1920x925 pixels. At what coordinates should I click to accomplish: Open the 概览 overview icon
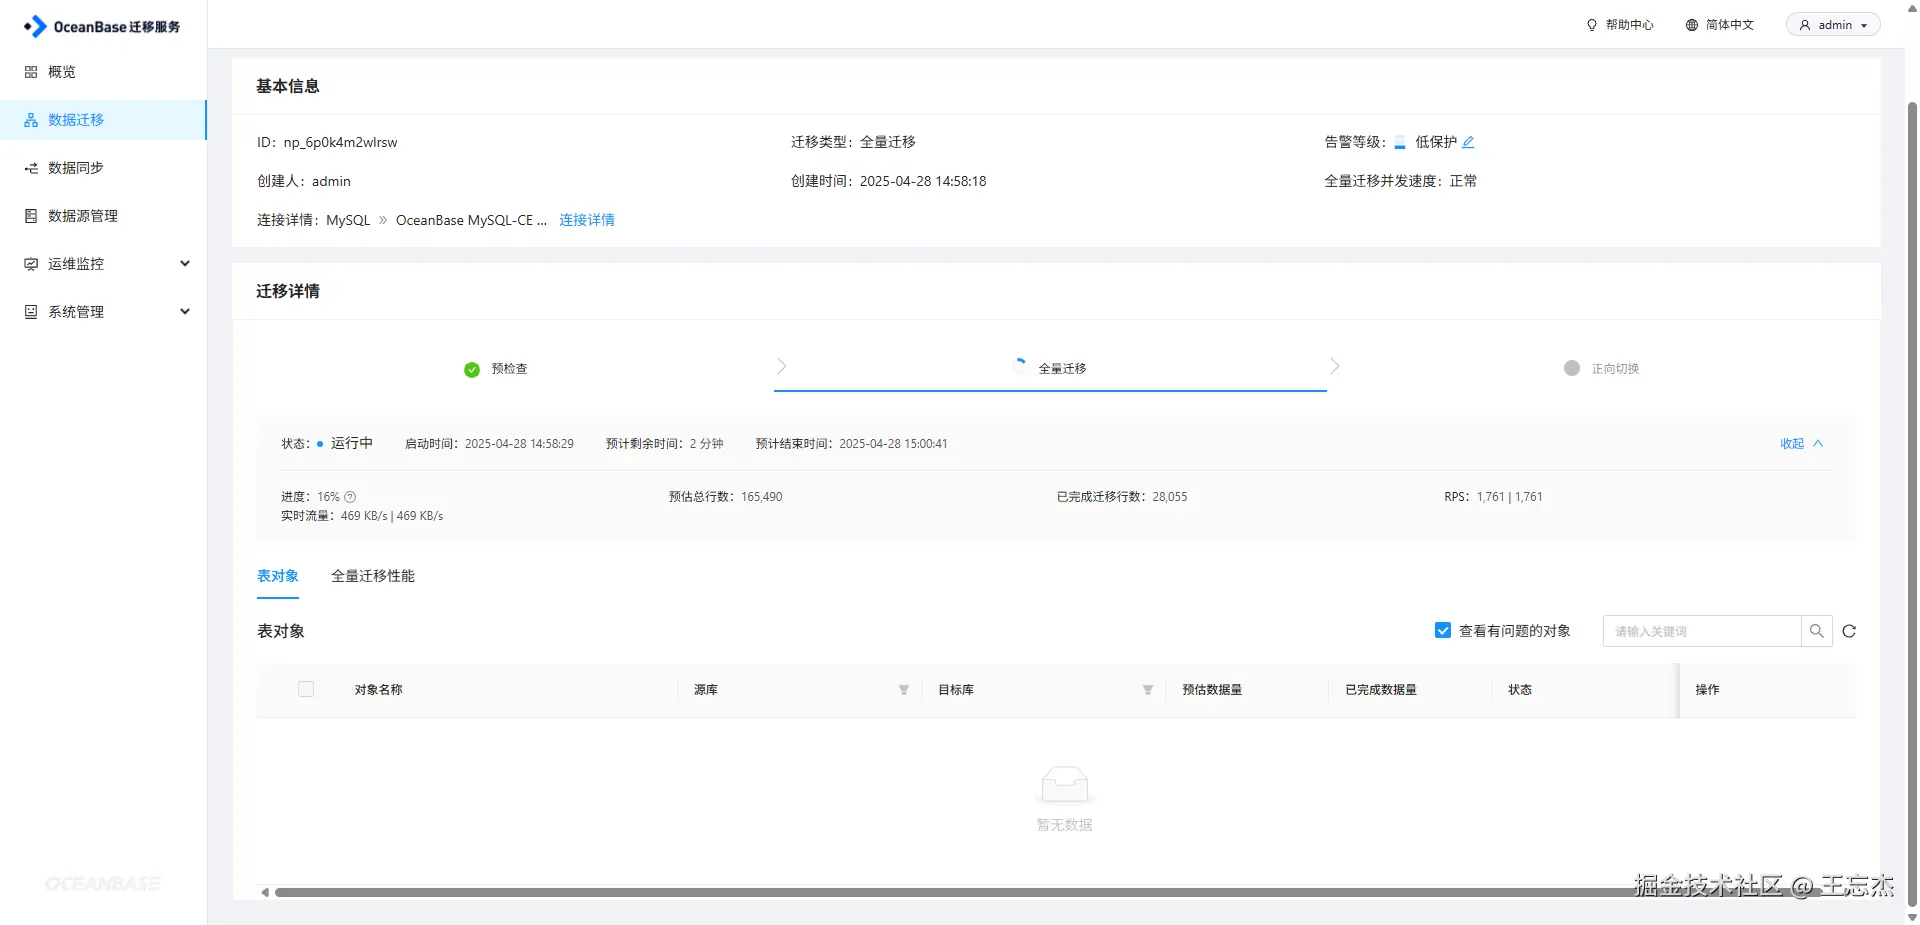(x=31, y=72)
